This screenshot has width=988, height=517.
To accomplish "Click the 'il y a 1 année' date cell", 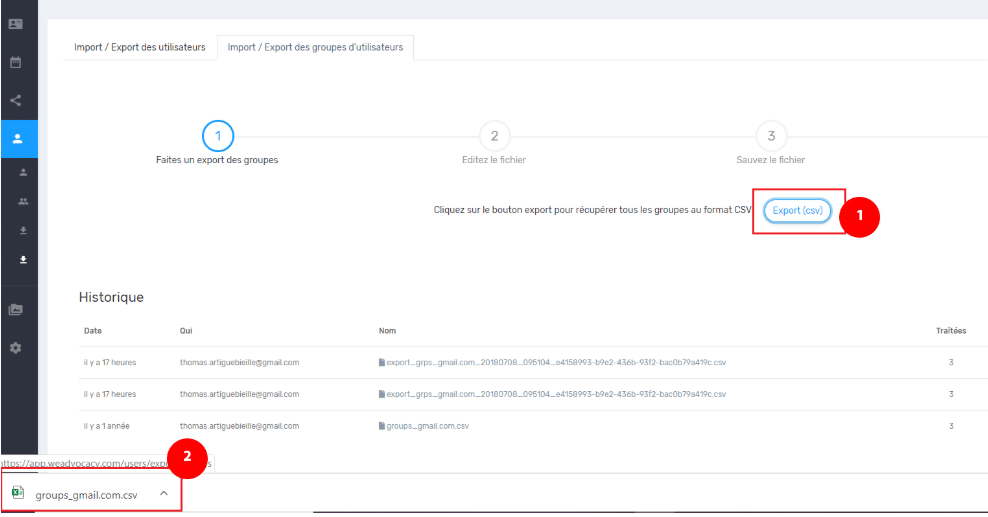I will (x=106, y=426).
